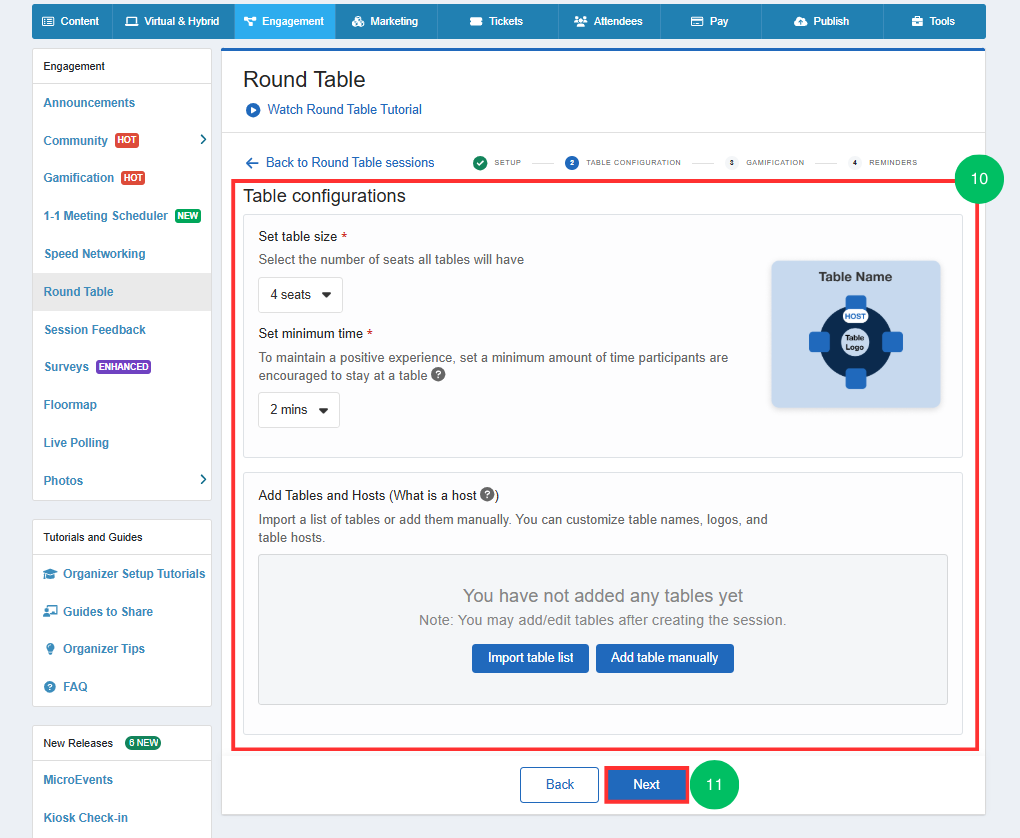Click the Back button
Viewport: 1020px width, 838px height.
tap(559, 785)
